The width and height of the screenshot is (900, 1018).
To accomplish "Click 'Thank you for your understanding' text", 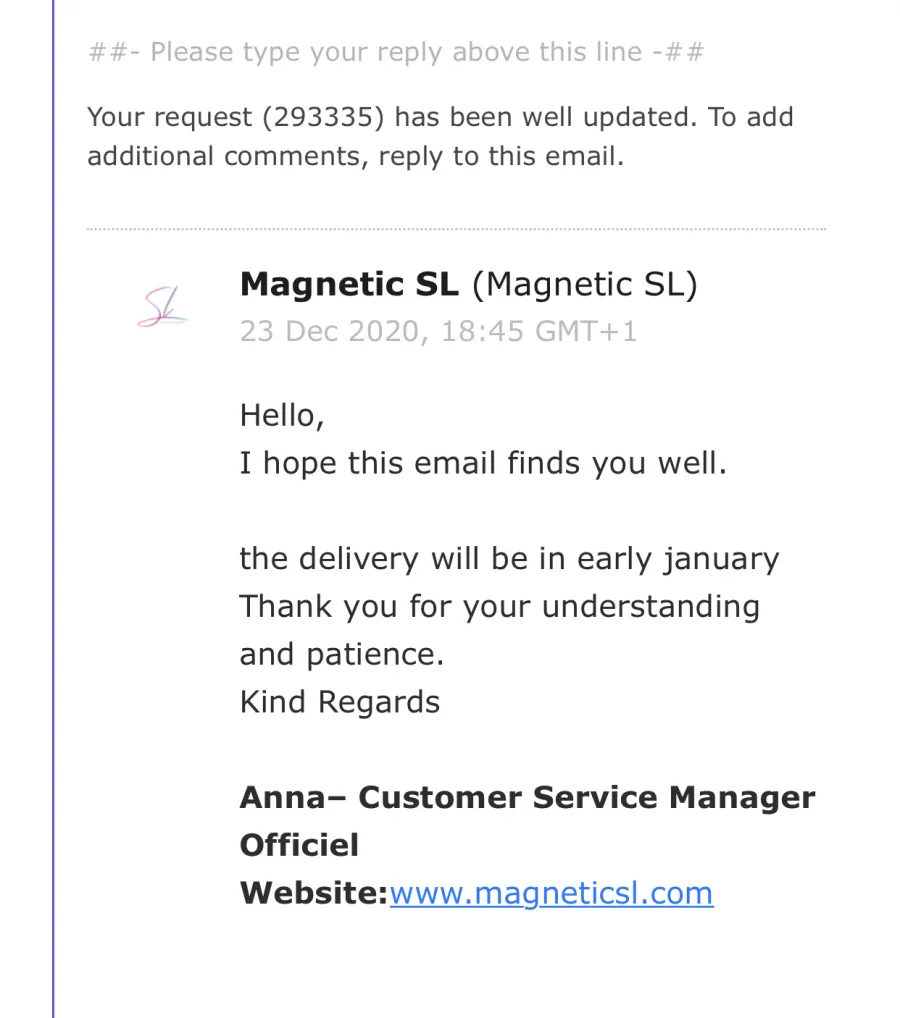I will [499, 606].
